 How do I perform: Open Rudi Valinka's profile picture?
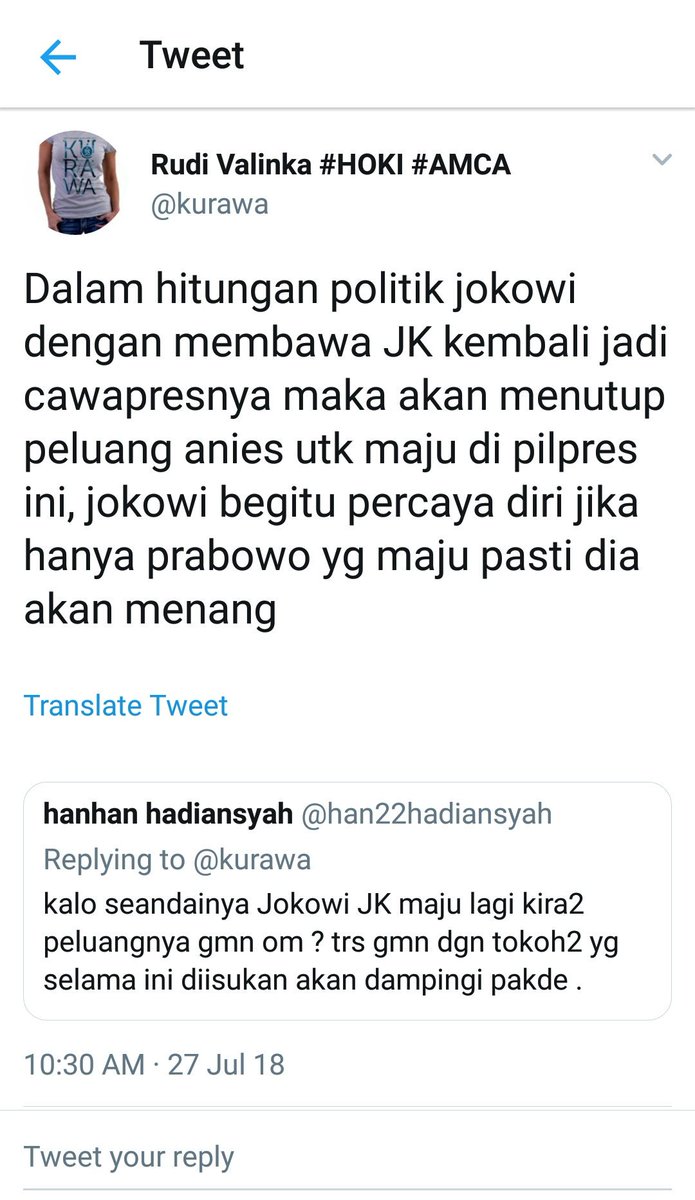77,184
